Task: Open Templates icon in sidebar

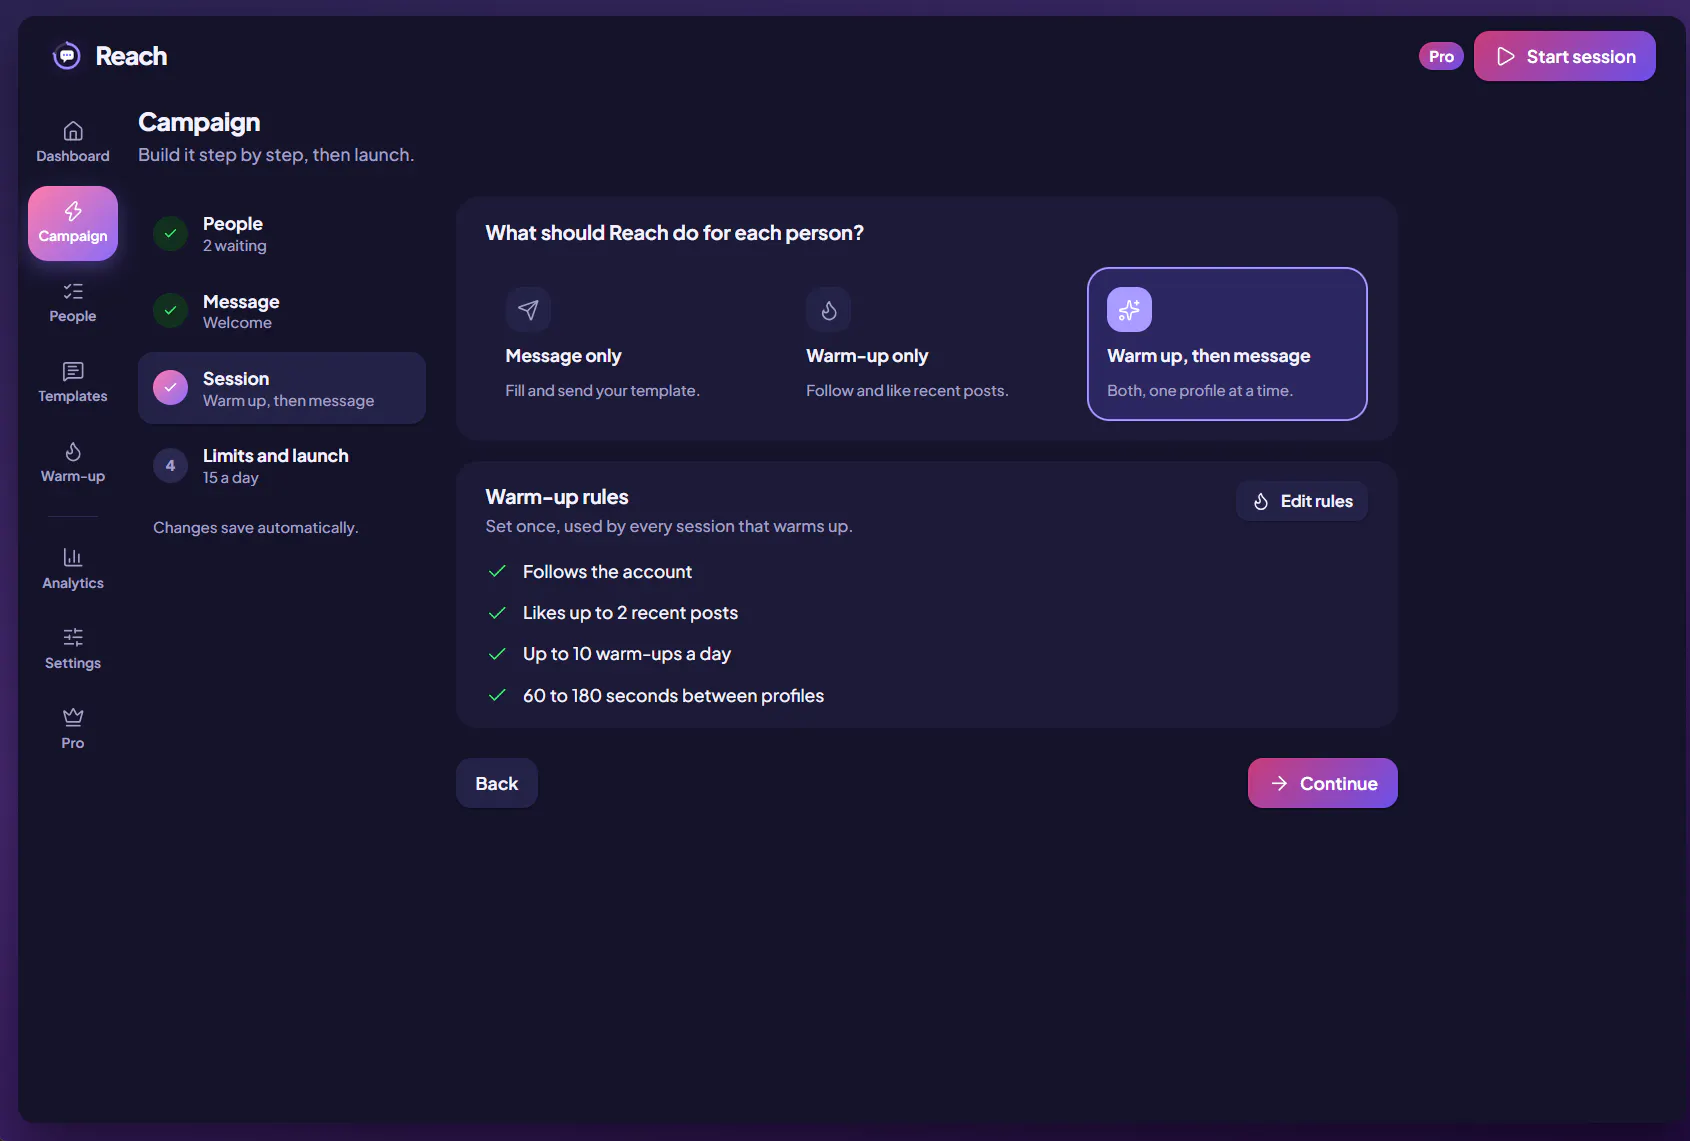Action: pos(73,371)
